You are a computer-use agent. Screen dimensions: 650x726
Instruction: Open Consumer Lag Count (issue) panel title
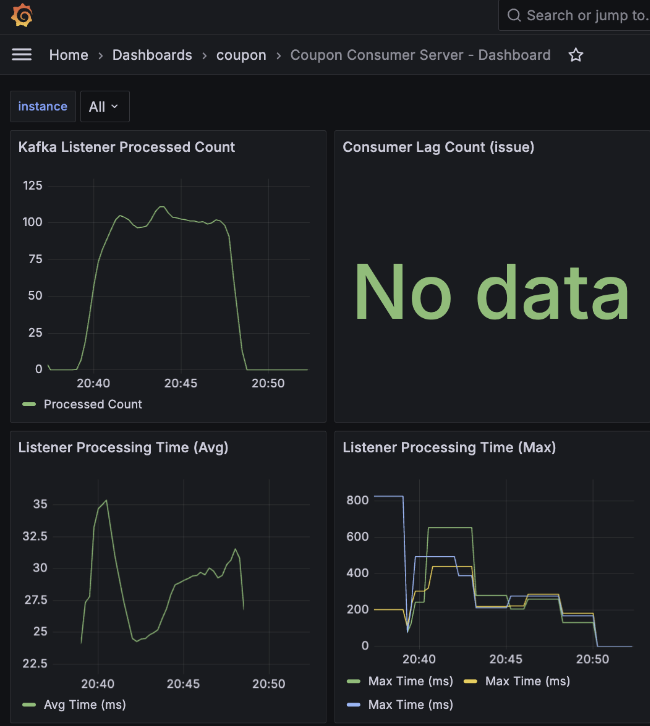coord(438,147)
